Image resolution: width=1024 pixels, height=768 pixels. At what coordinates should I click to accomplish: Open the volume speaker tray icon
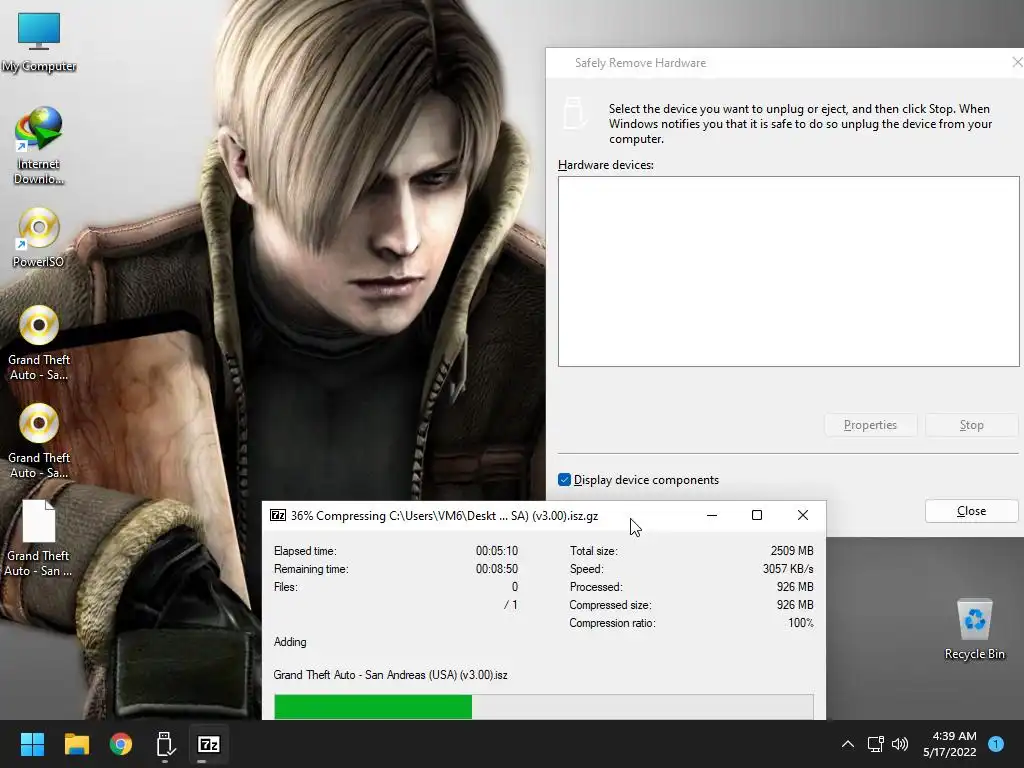[900, 744]
